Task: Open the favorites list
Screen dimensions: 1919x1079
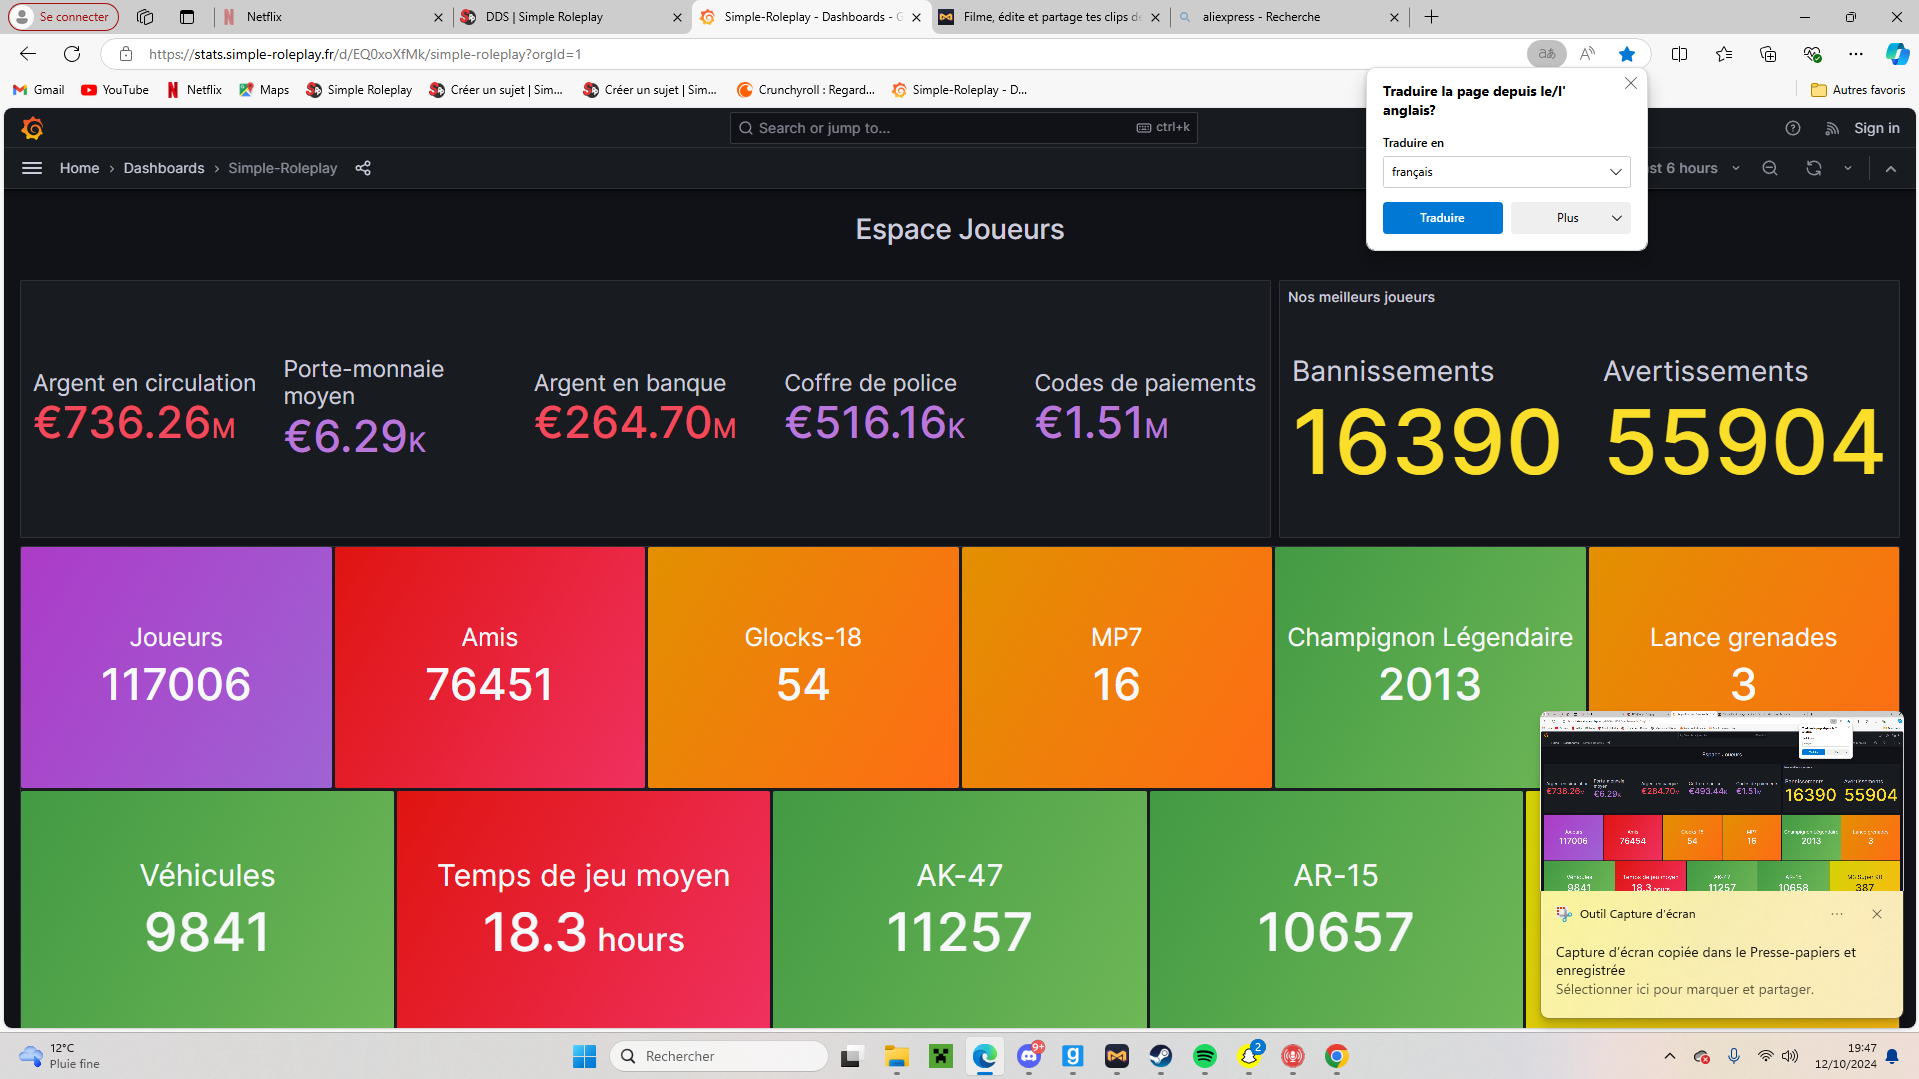Action: [1724, 54]
